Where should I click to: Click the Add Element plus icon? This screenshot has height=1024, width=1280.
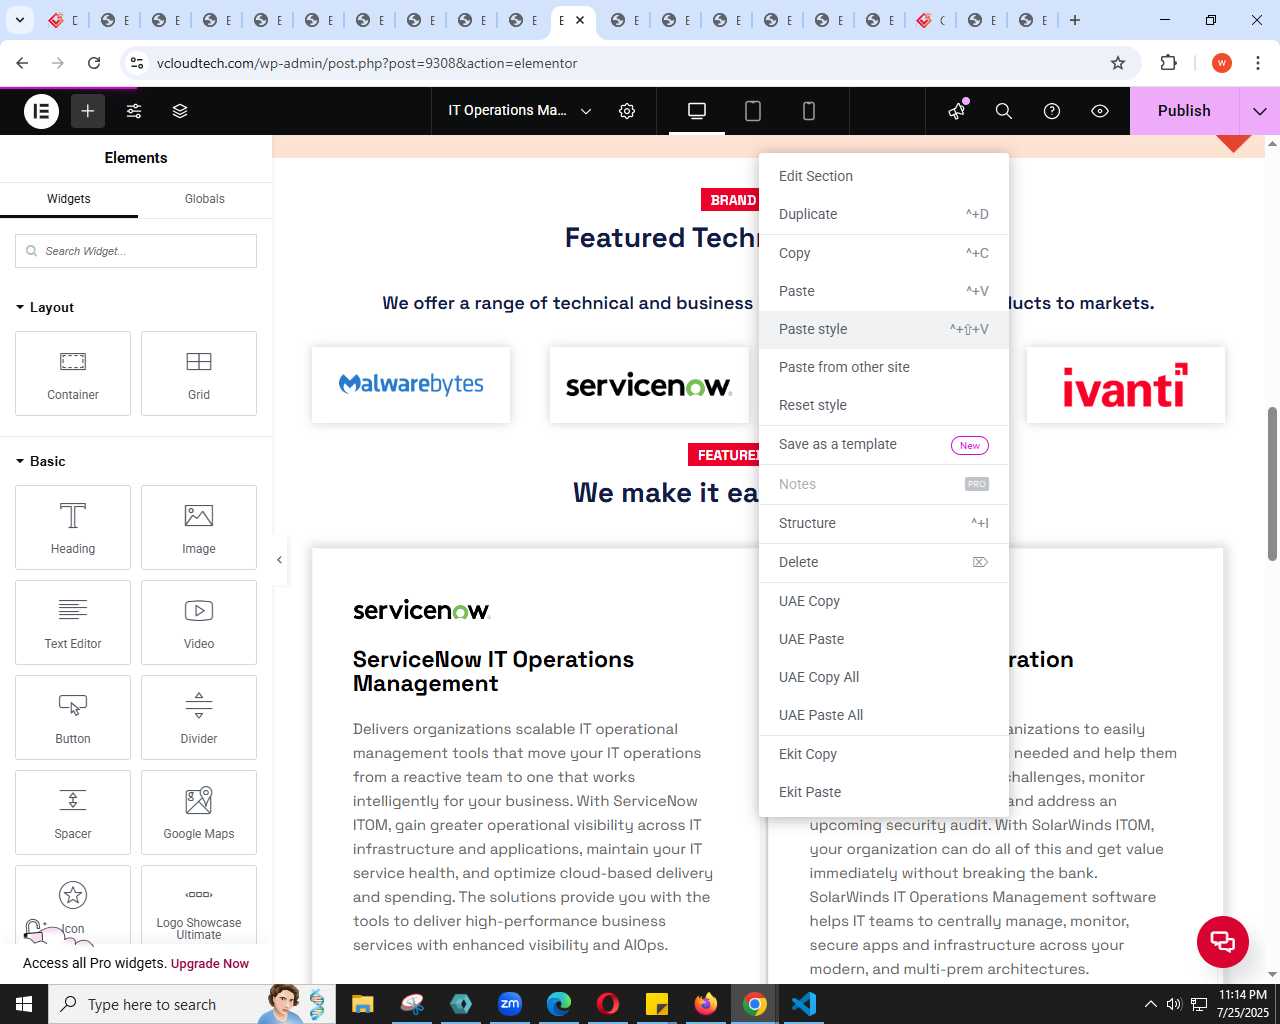pos(88,111)
